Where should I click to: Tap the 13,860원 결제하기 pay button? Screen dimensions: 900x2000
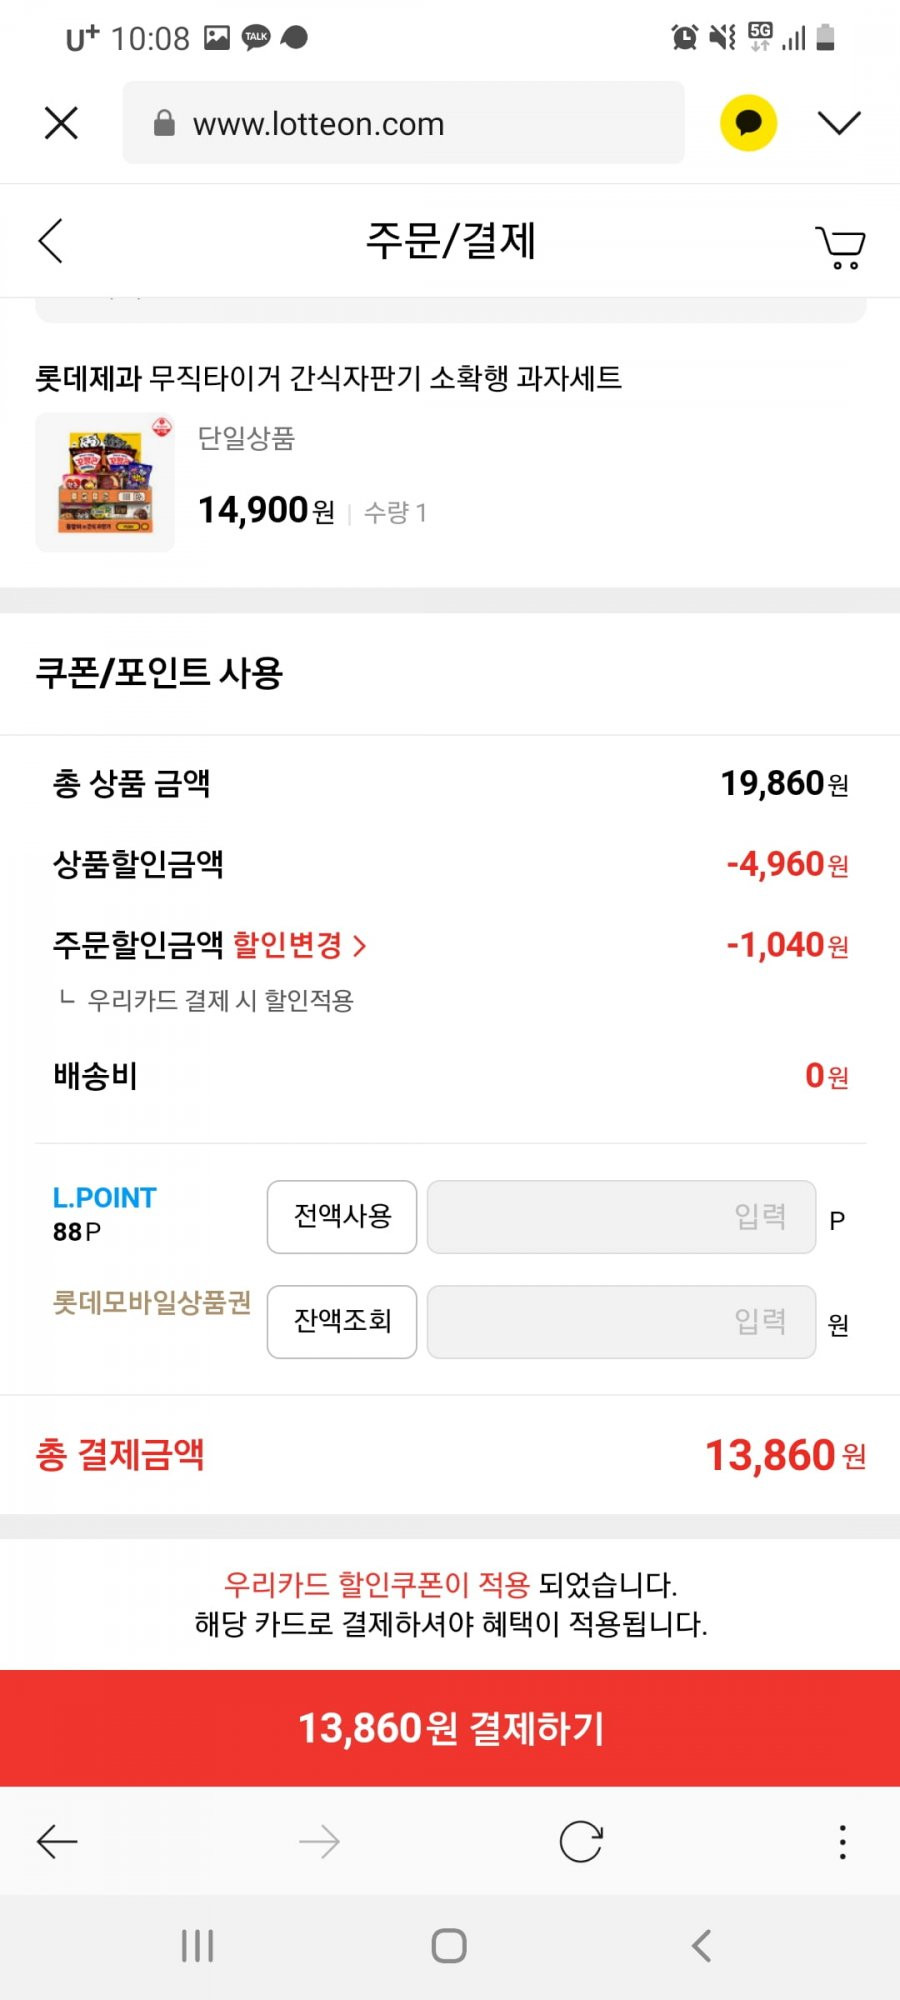coord(450,1728)
